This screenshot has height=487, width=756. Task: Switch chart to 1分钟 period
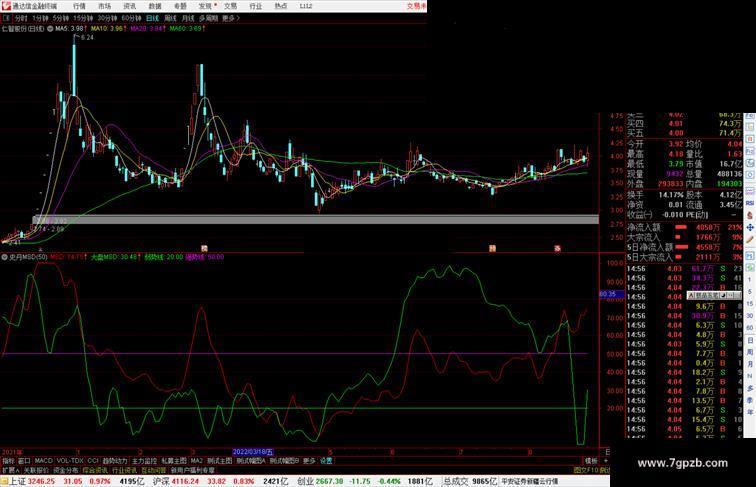click(x=40, y=18)
